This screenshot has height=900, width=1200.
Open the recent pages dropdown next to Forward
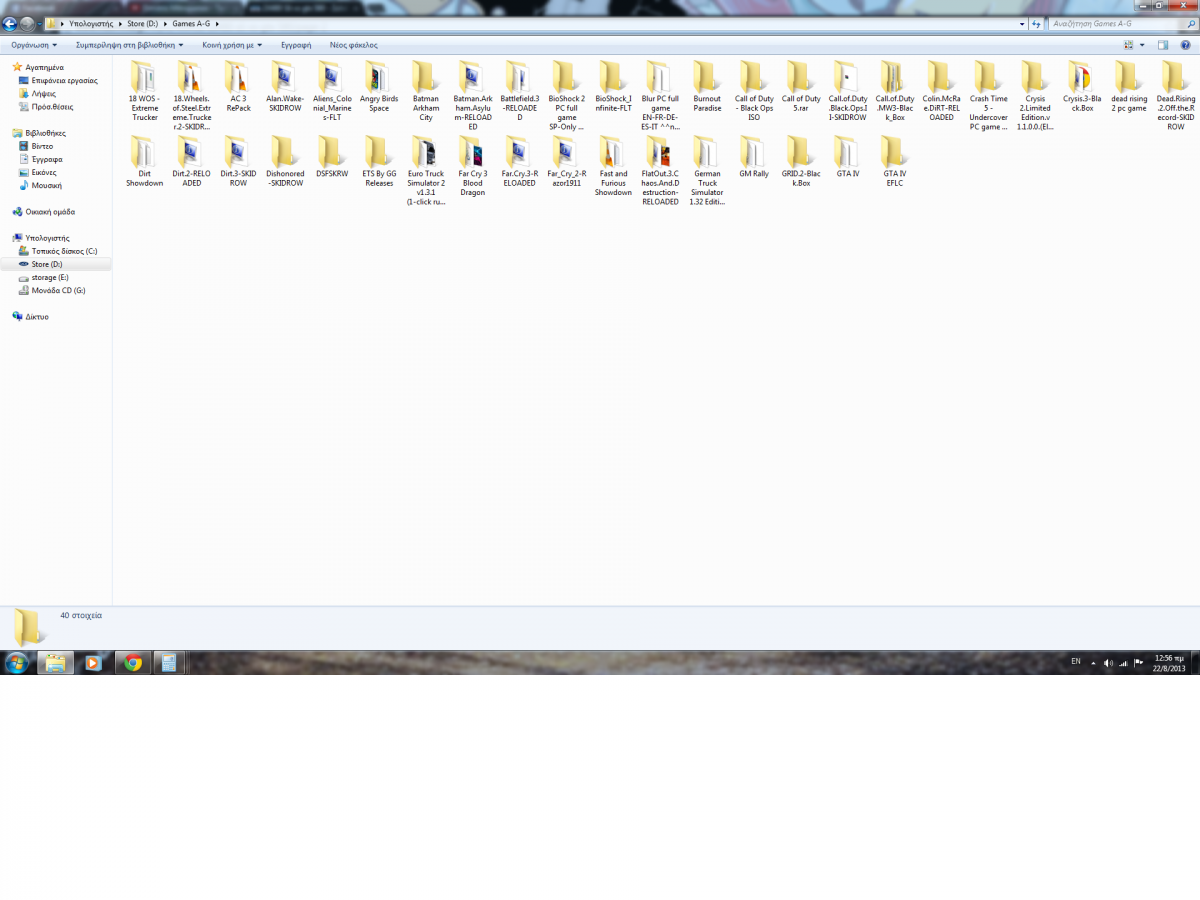click(39, 23)
